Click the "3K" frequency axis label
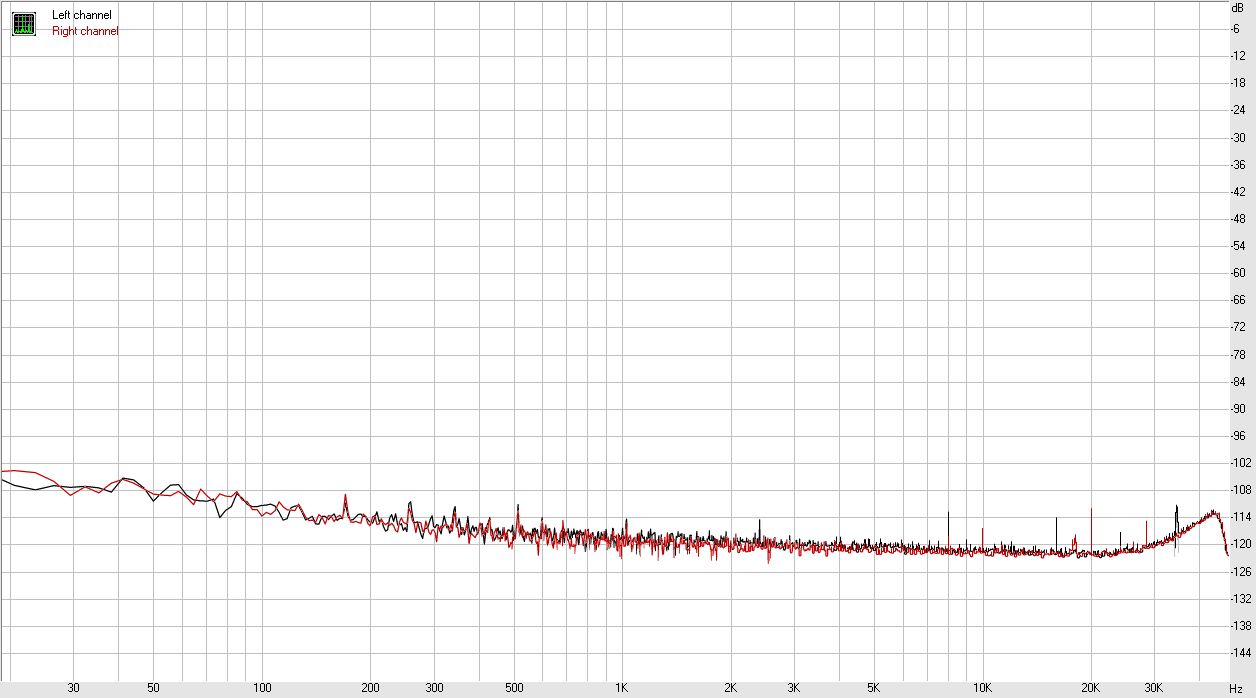The image size is (1256, 698). pyautogui.click(x=793, y=689)
